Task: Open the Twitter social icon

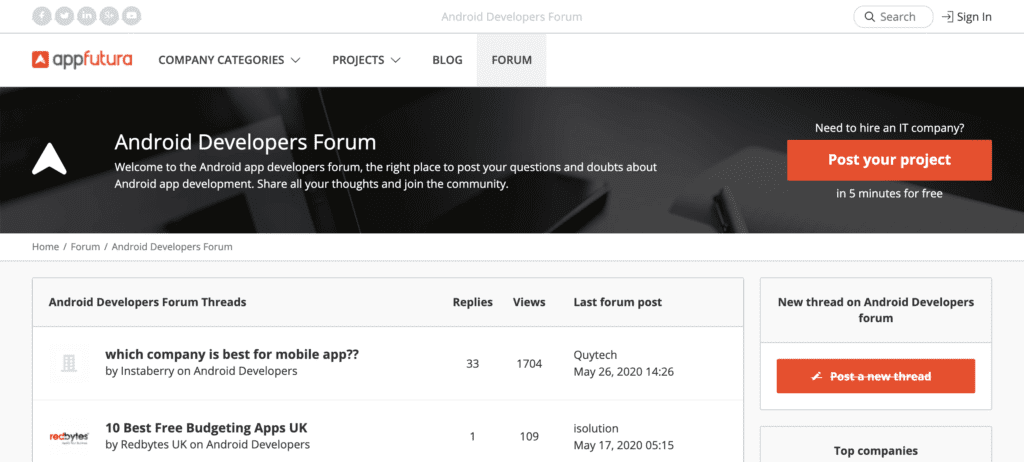Action: click(x=64, y=16)
